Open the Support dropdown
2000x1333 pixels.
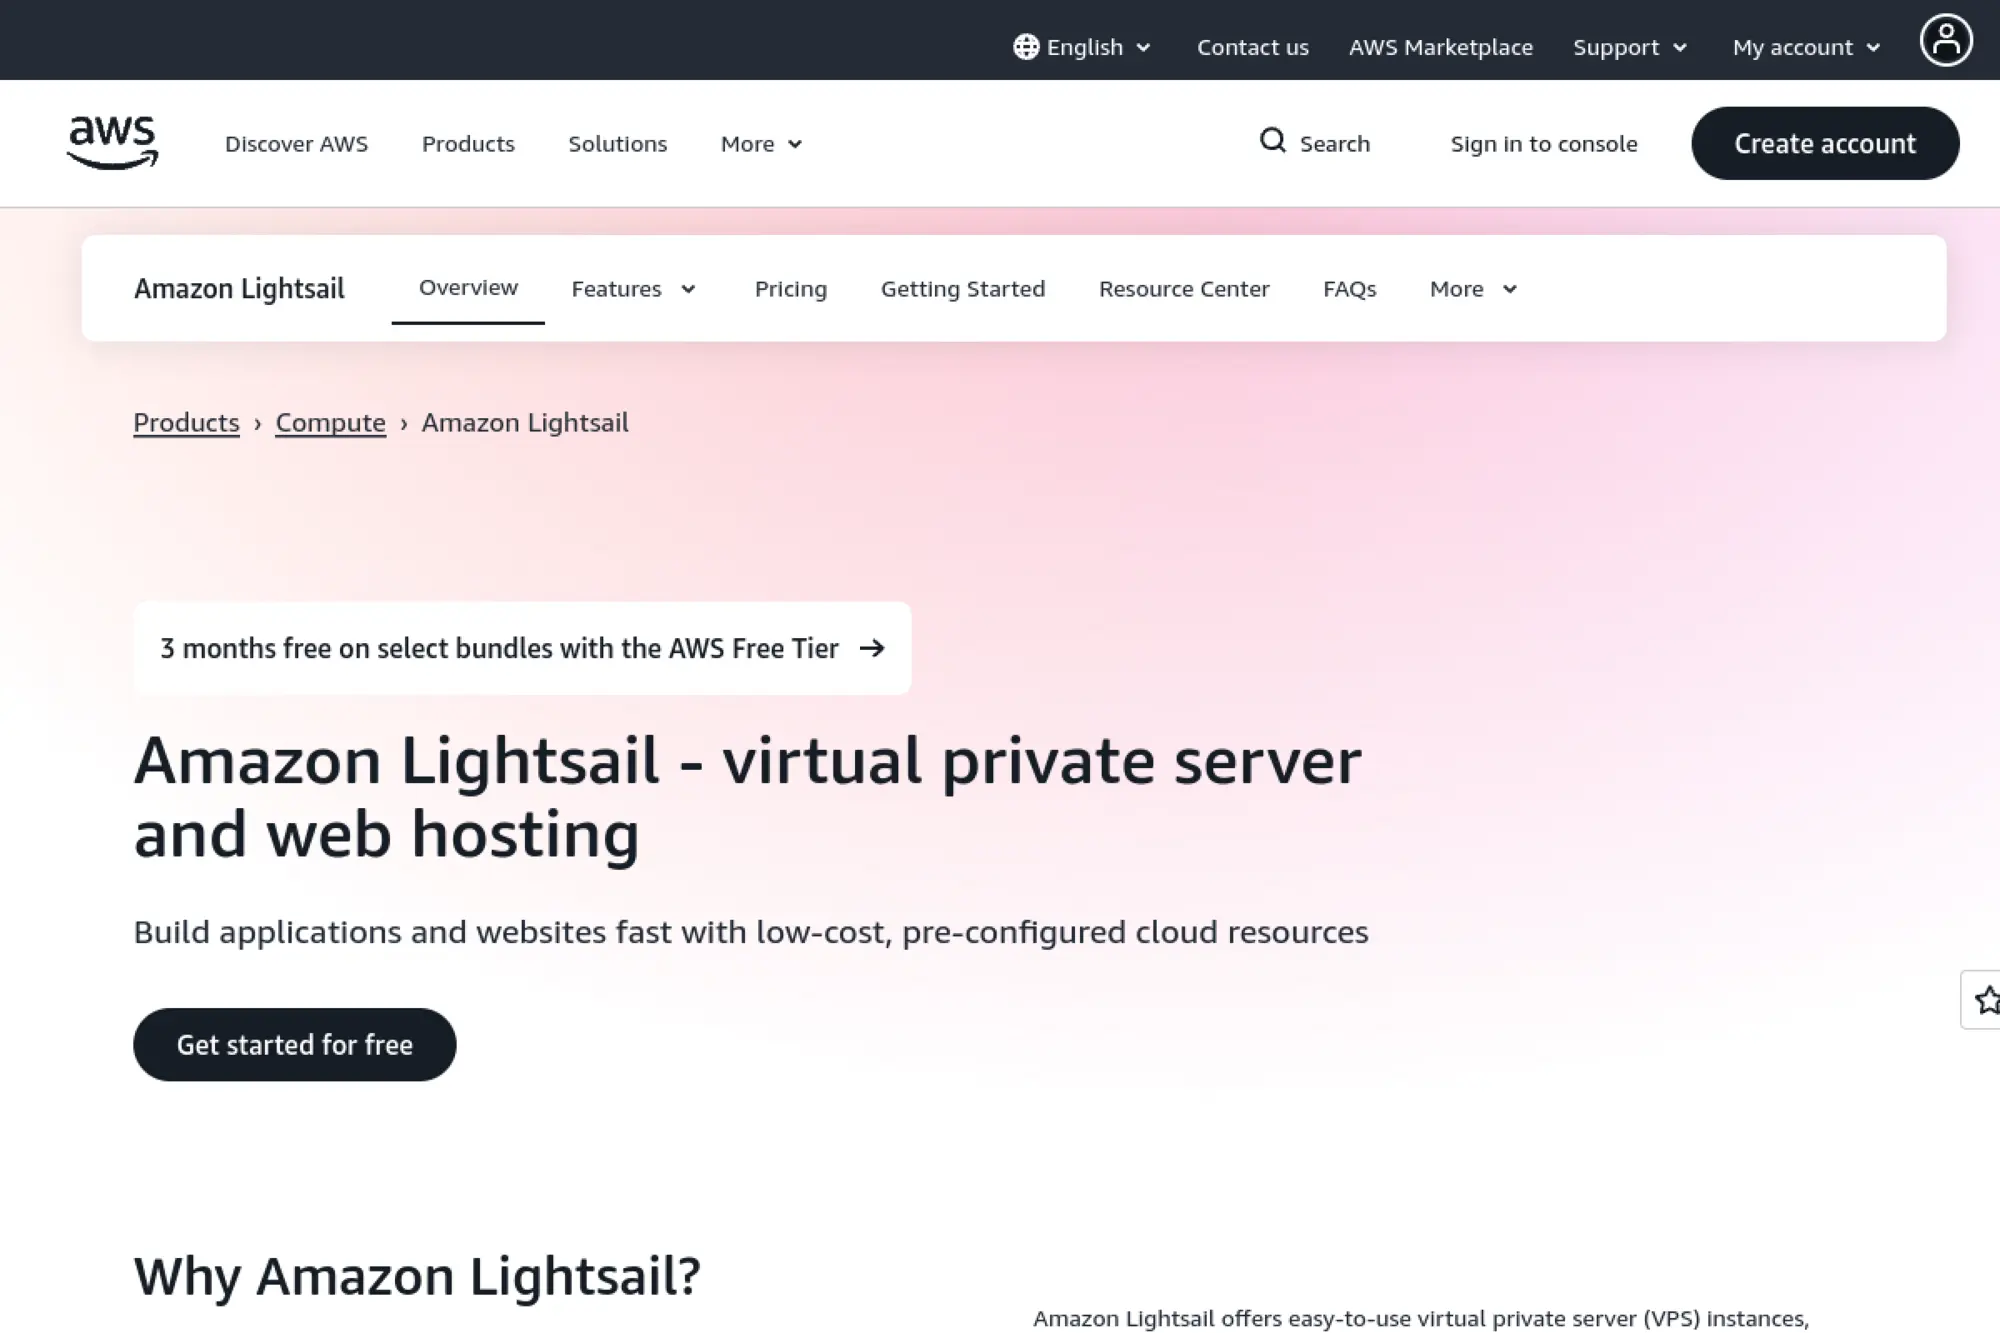click(x=1629, y=47)
